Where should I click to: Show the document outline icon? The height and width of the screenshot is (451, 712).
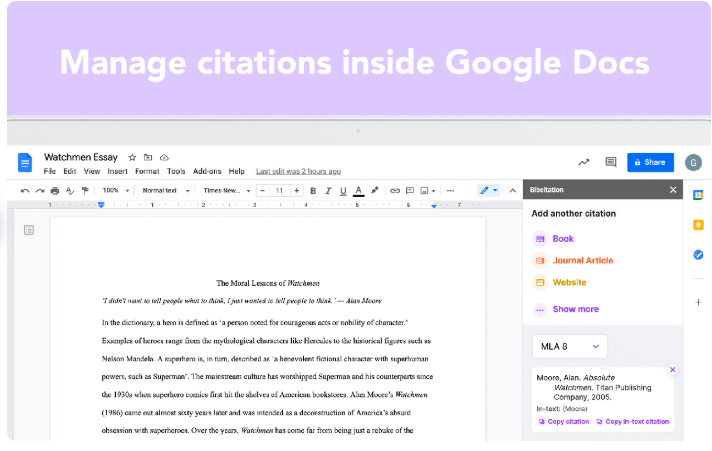[29, 230]
